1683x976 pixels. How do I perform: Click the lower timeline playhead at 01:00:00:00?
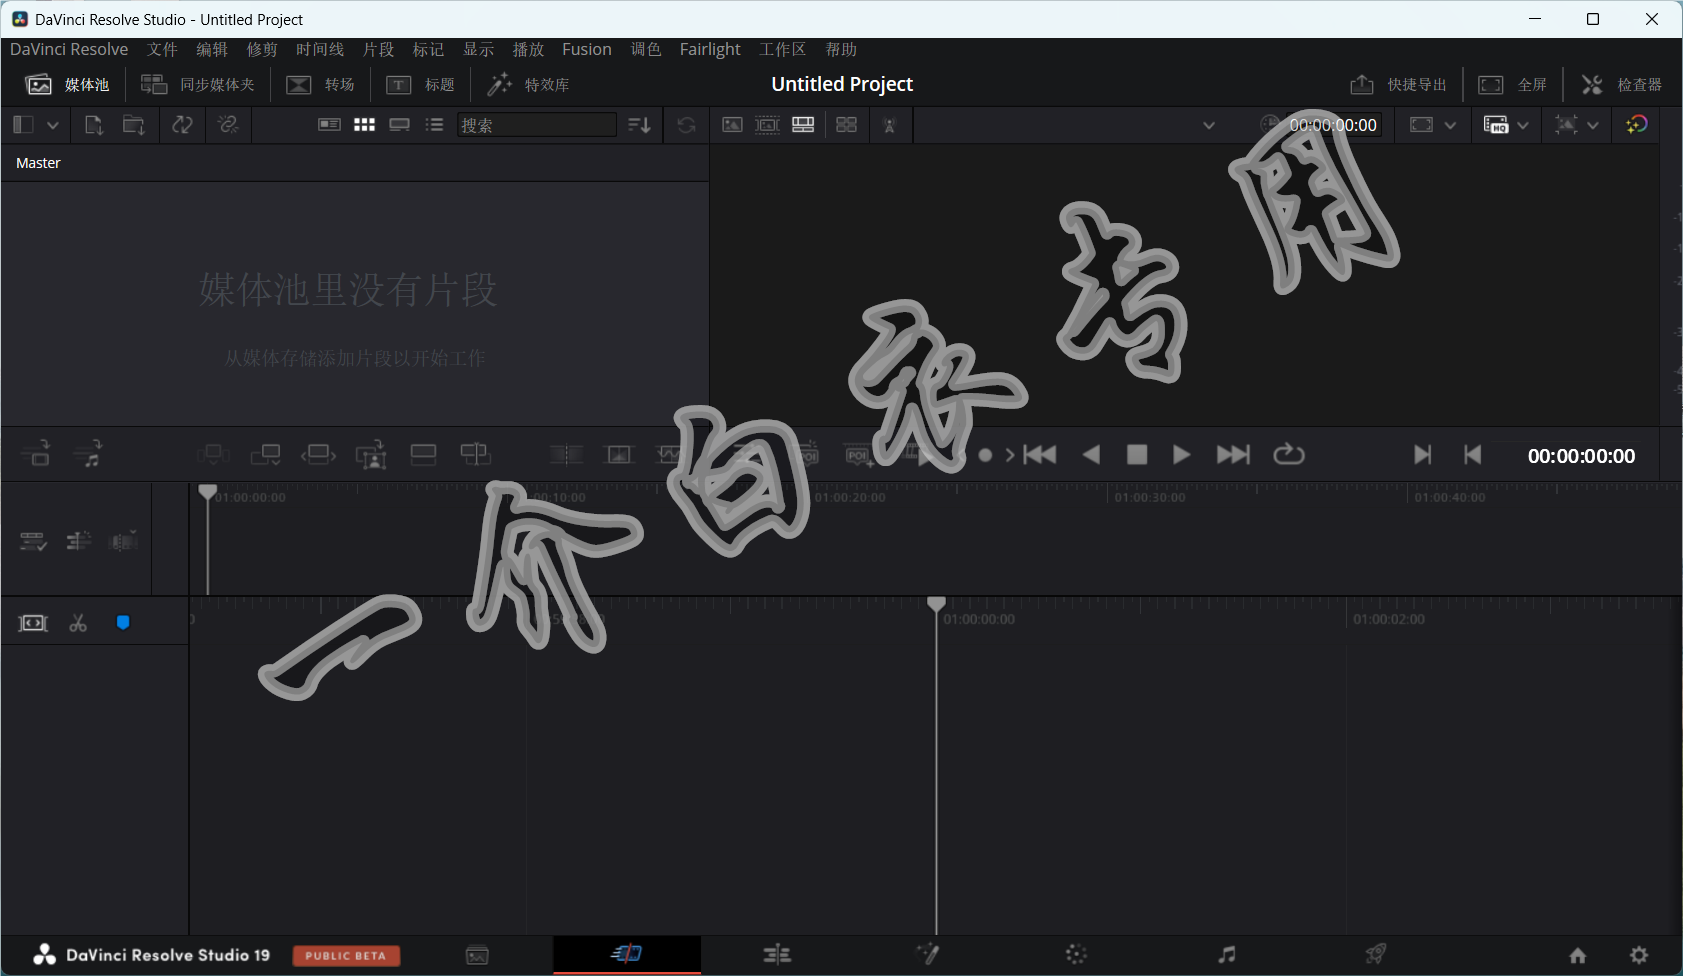(x=936, y=604)
